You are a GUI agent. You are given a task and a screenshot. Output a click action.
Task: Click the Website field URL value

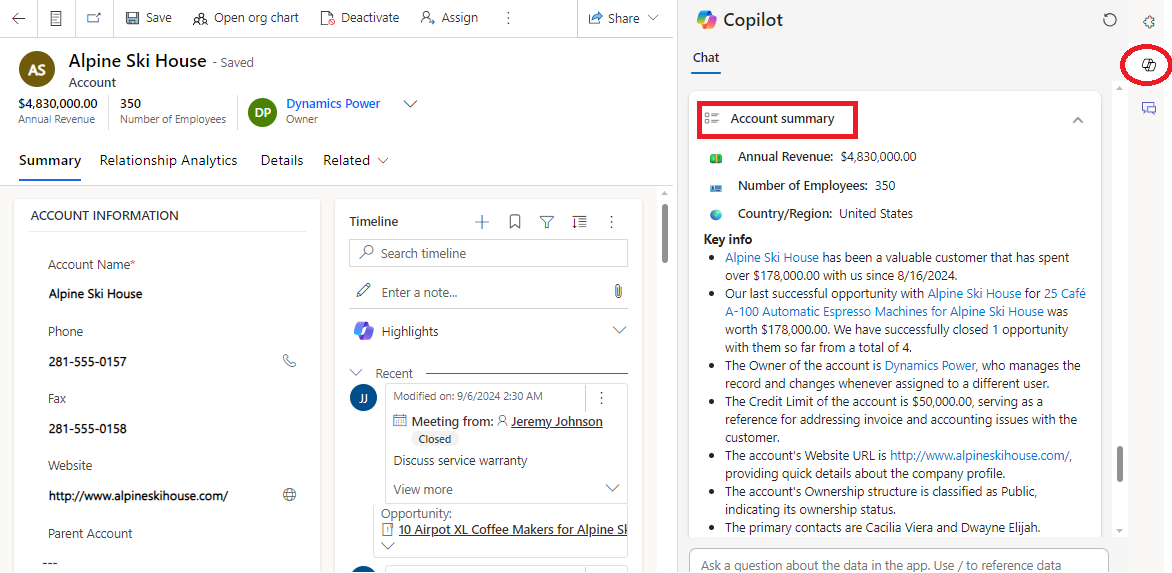coord(138,495)
